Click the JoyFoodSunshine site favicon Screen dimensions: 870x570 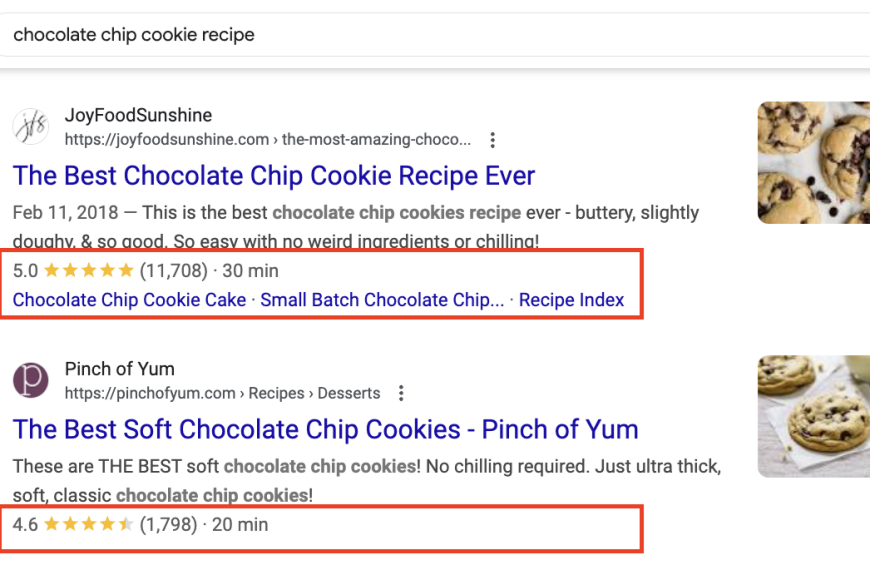tap(31, 127)
